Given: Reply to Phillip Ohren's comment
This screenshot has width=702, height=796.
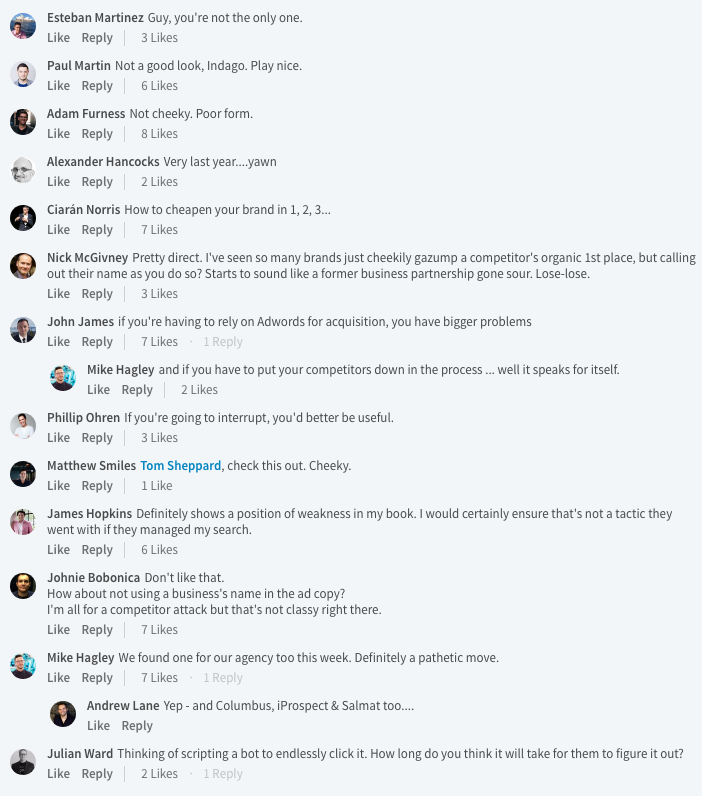Looking at the screenshot, I should [97, 438].
